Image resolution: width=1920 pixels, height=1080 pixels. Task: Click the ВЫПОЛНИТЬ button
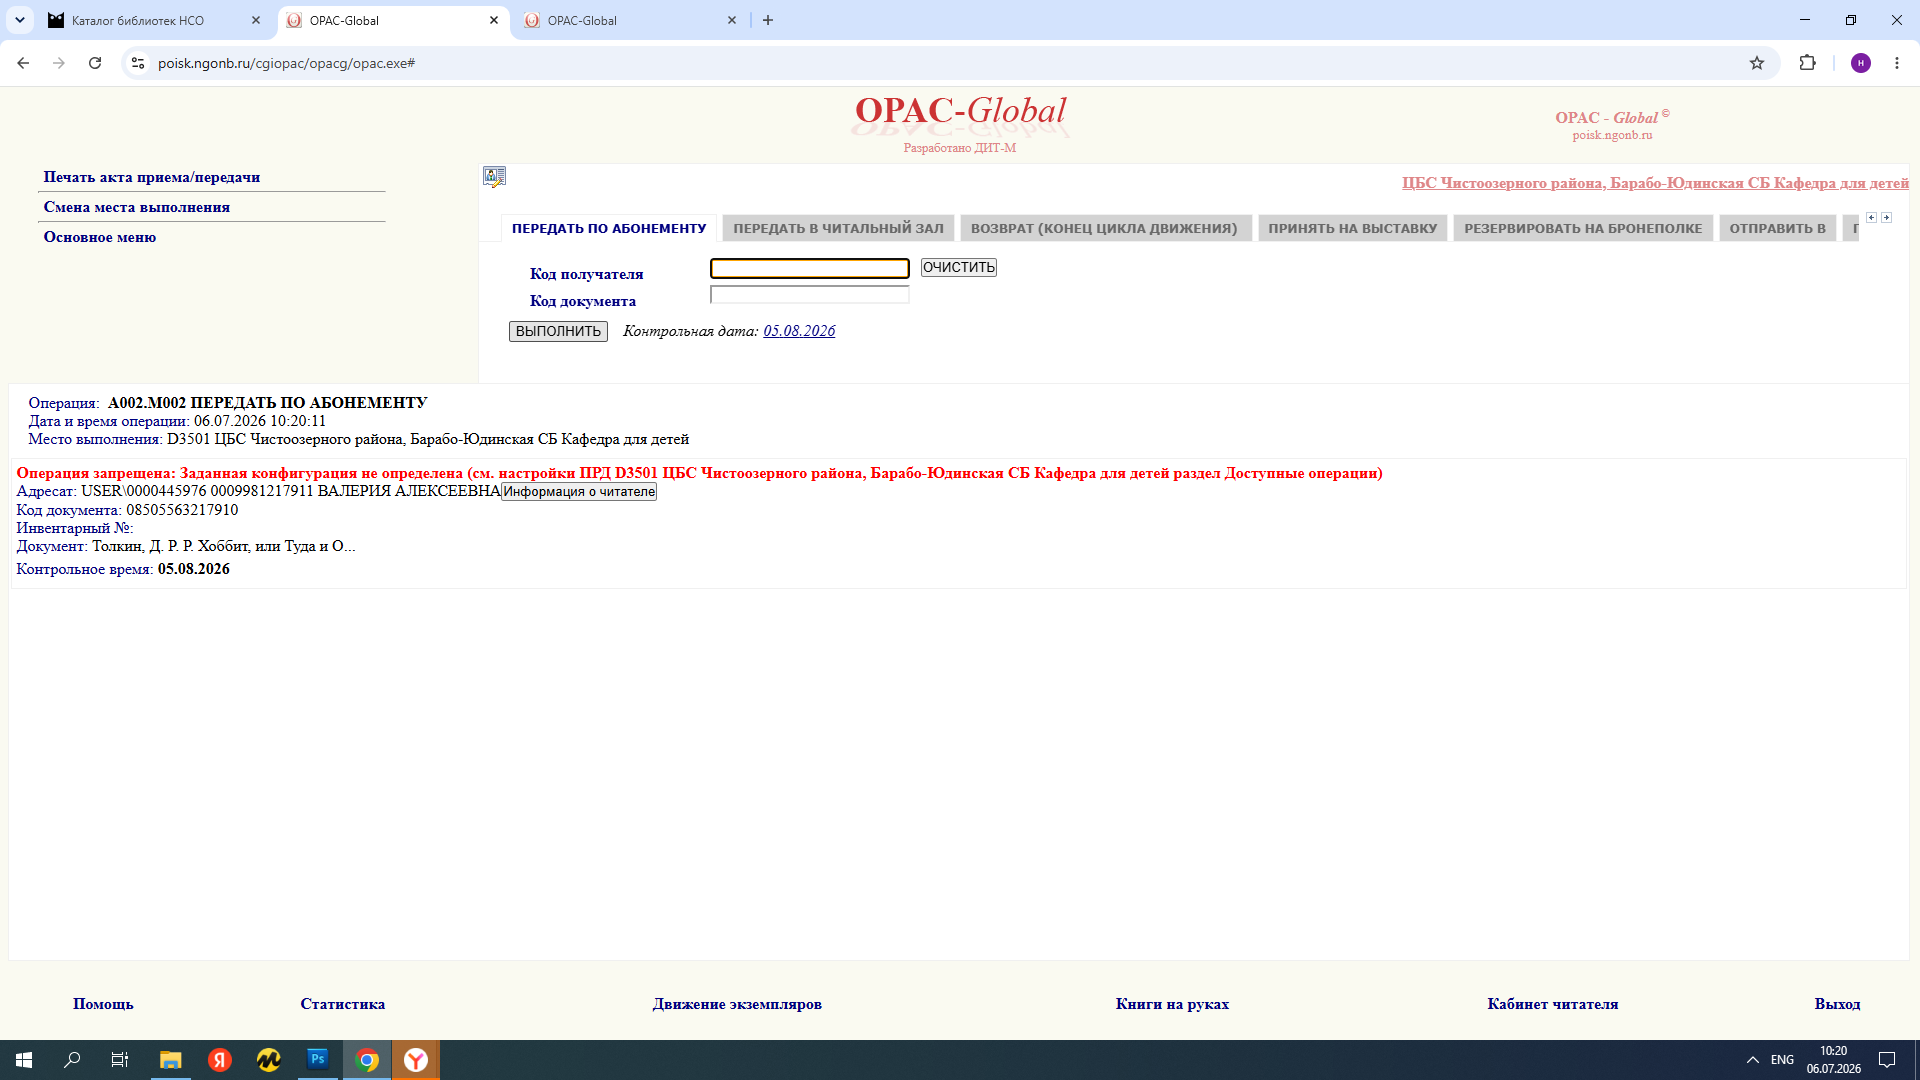558,331
